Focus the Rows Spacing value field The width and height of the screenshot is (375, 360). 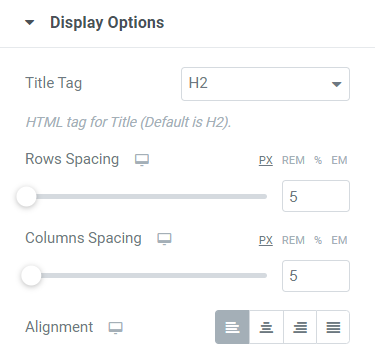[316, 196]
